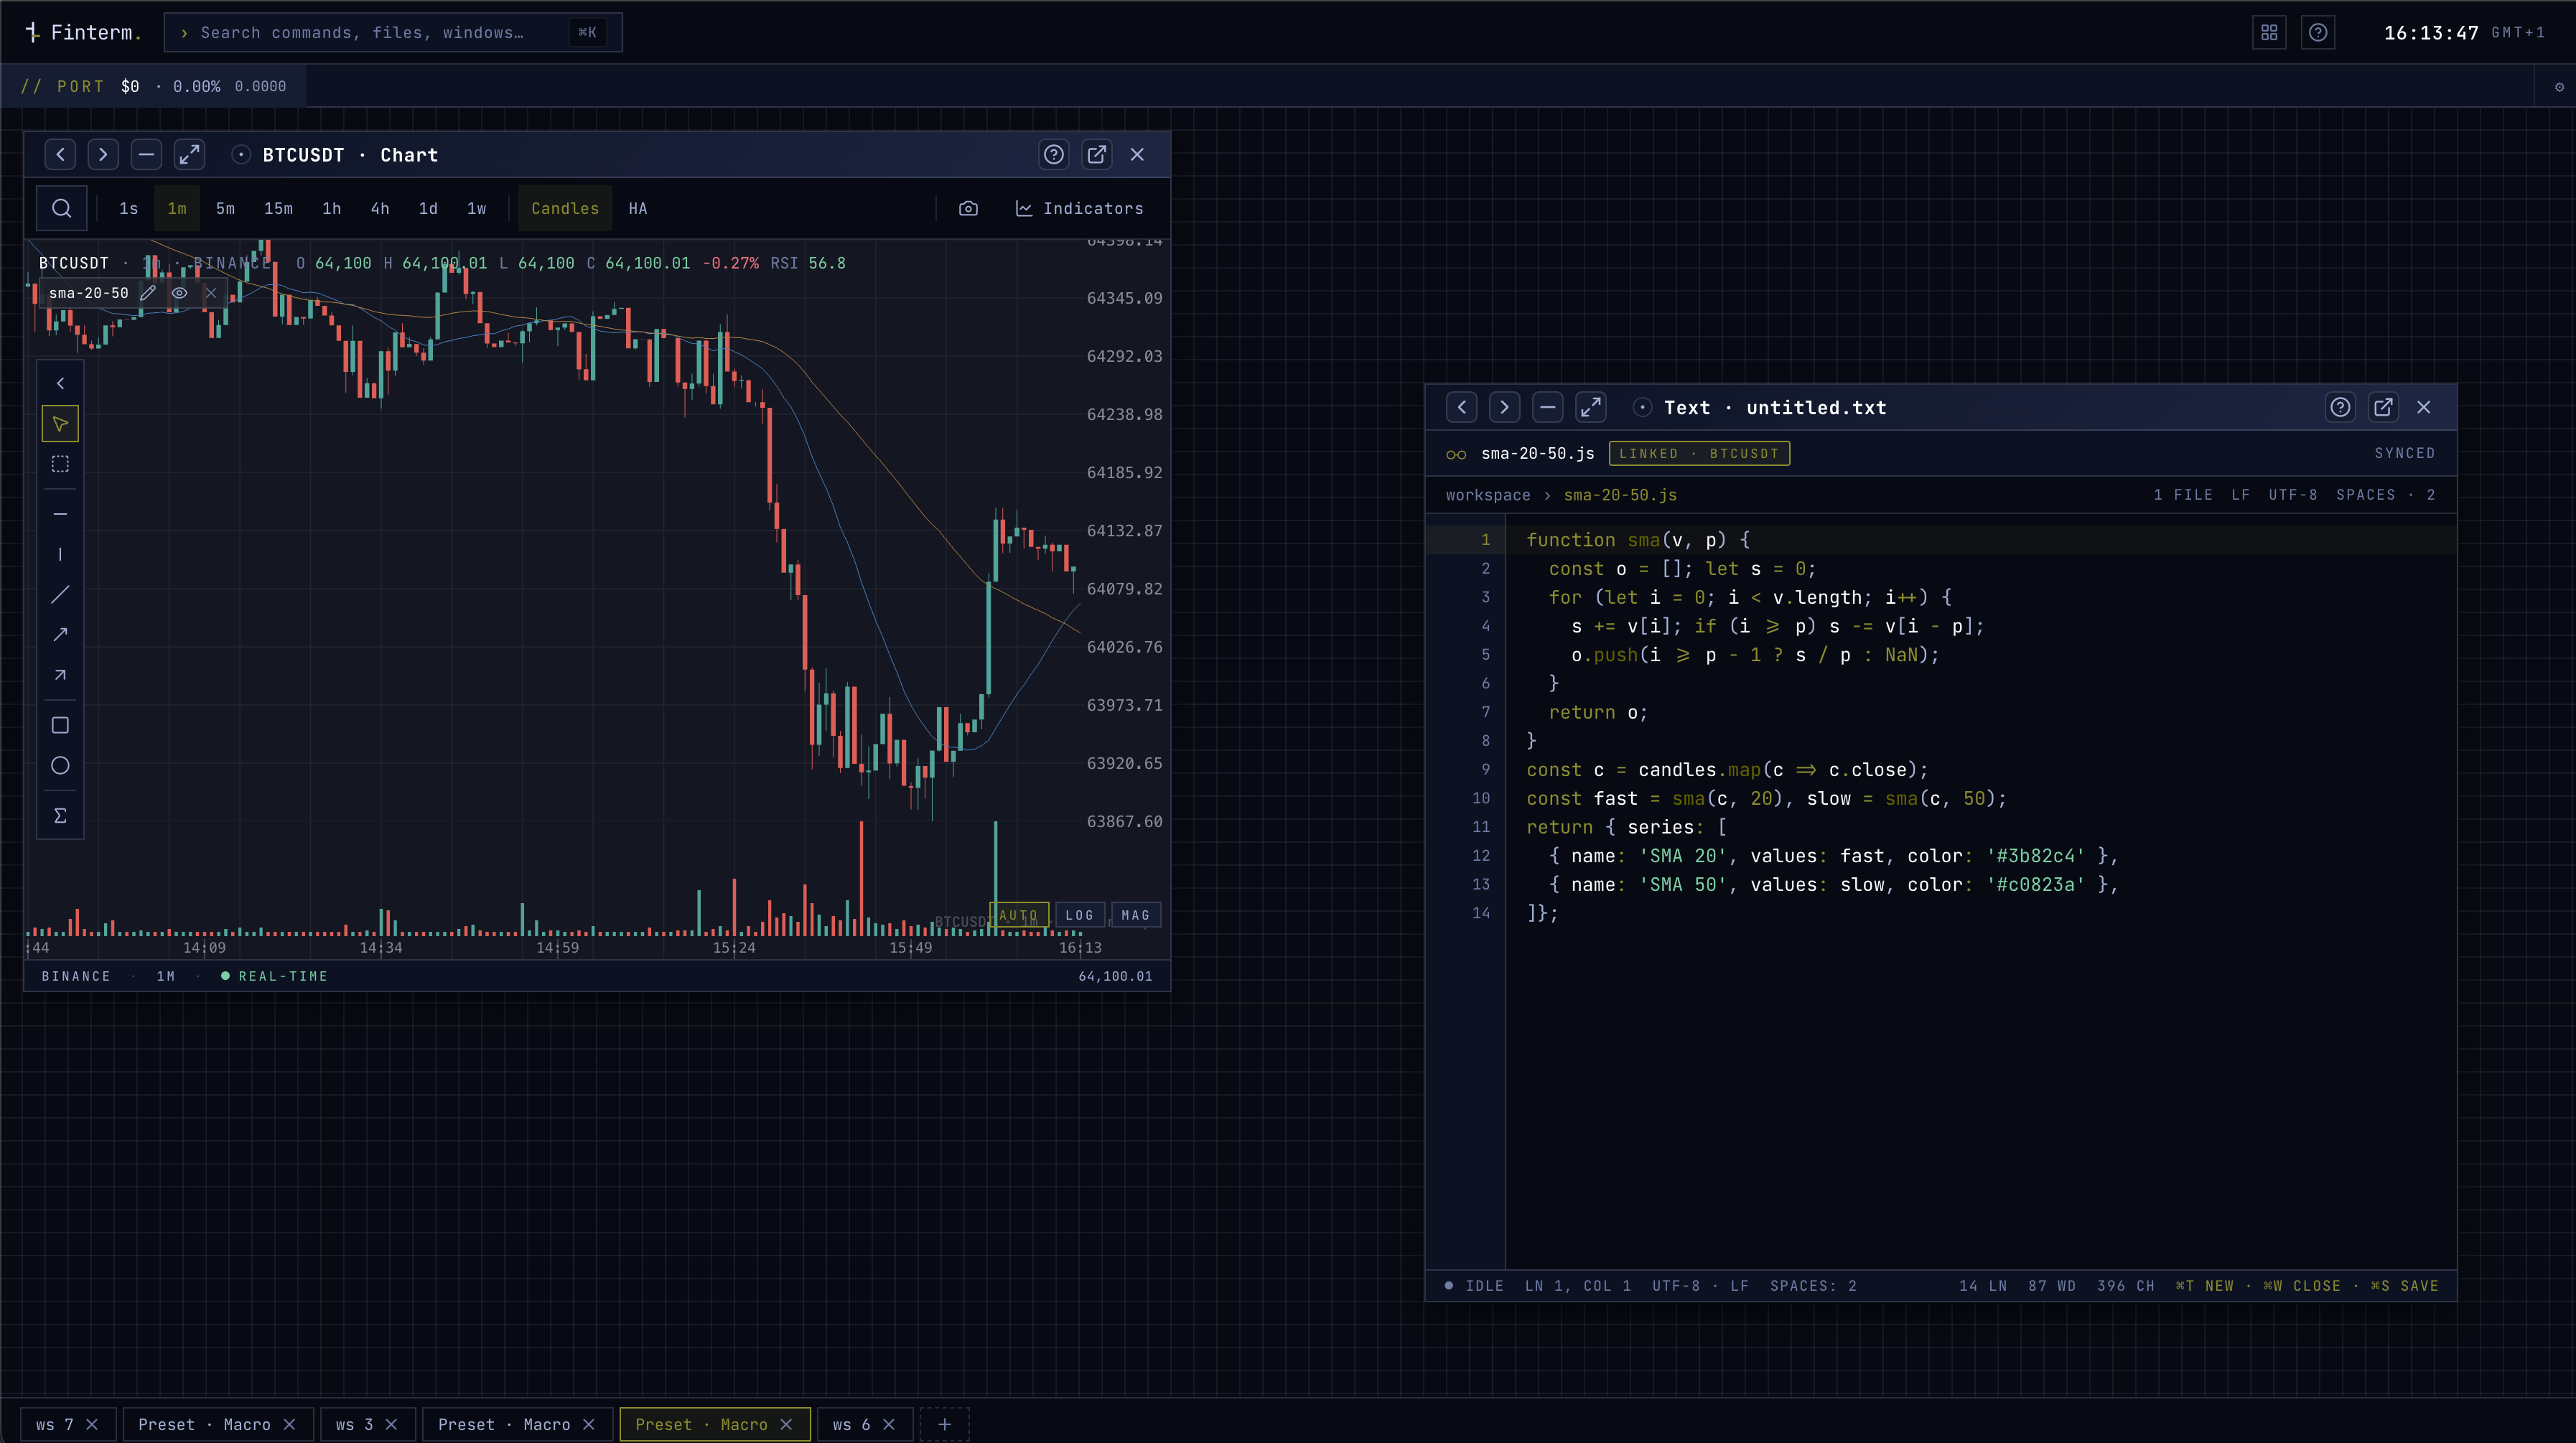Toggle MAG scale button
The height and width of the screenshot is (1443, 2576).
click(x=1136, y=915)
